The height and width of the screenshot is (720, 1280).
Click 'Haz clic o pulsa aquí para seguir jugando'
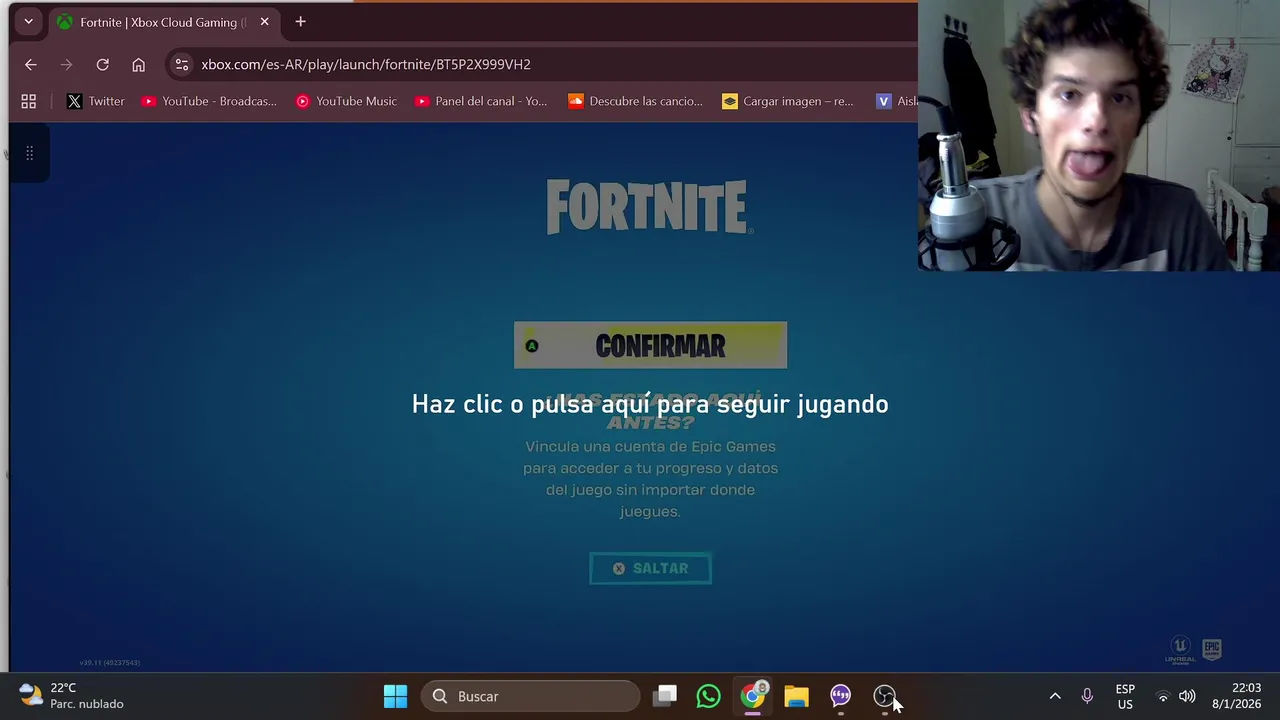650,404
